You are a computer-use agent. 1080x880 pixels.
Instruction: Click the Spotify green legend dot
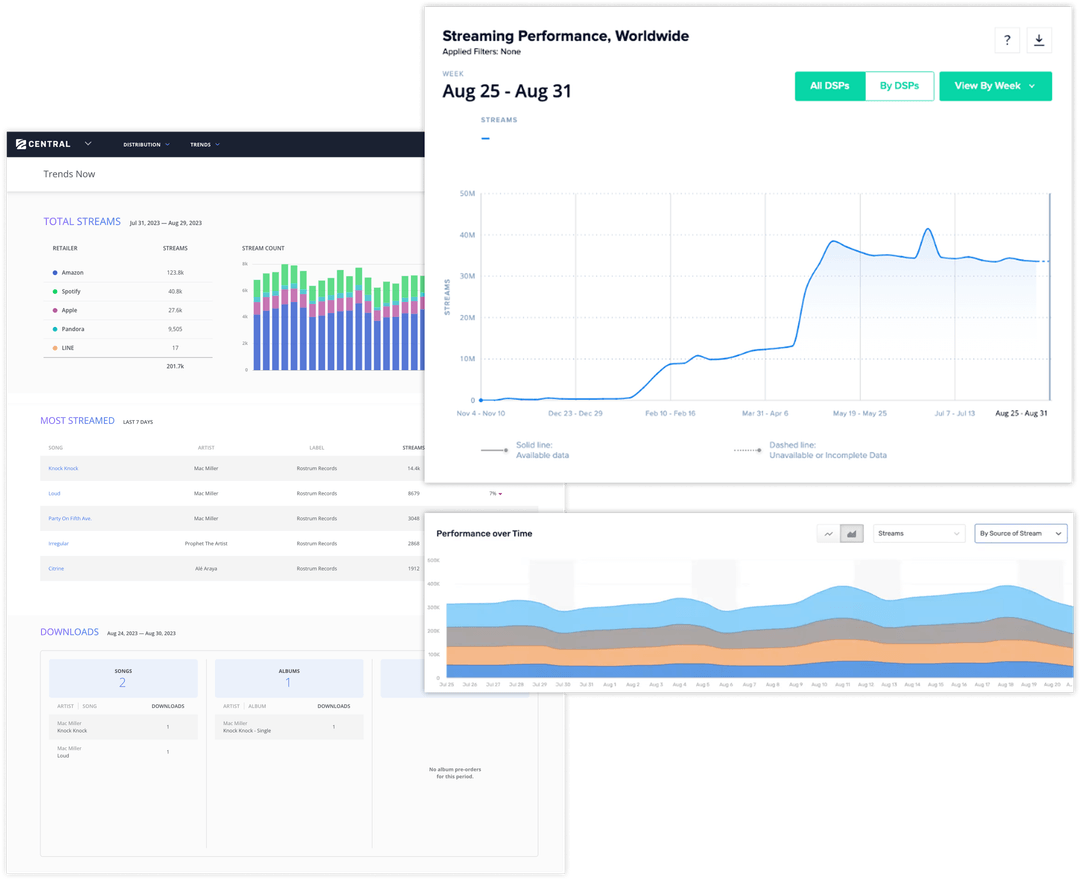(x=54, y=292)
